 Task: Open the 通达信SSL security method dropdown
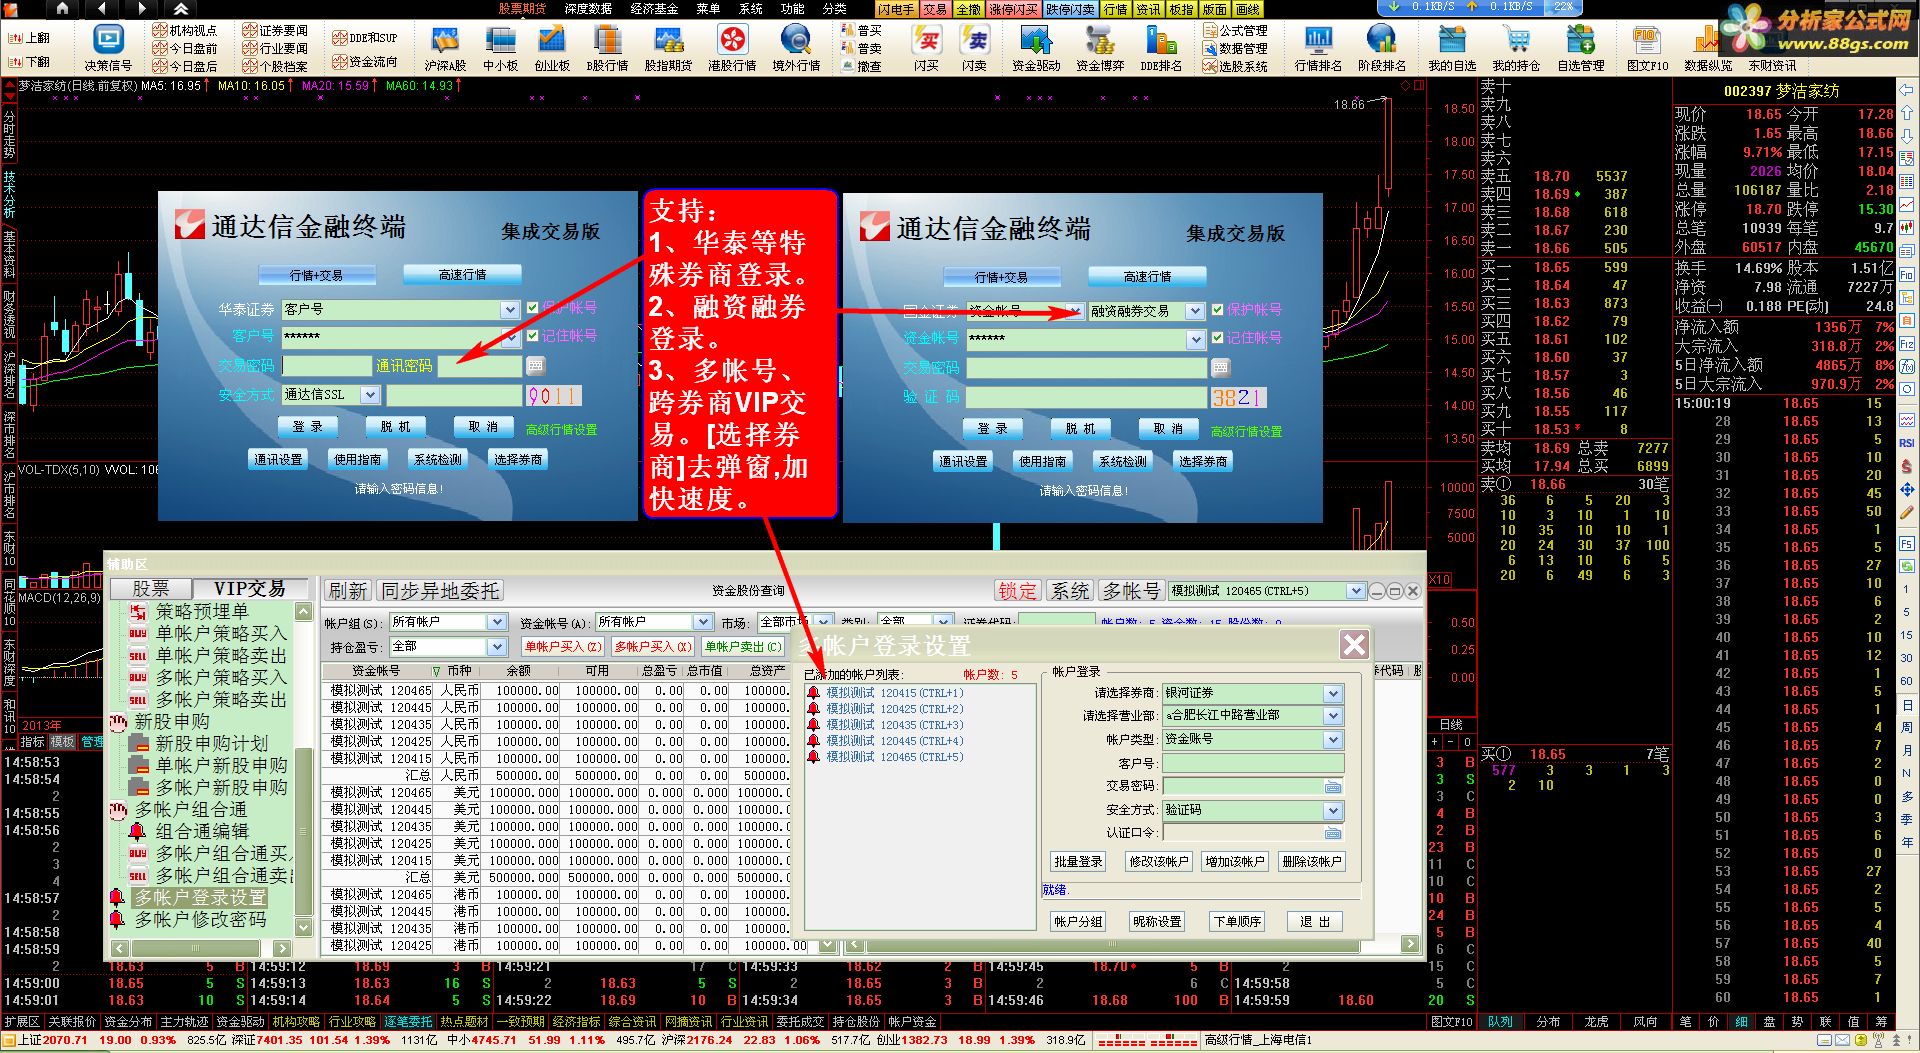(370, 395)
